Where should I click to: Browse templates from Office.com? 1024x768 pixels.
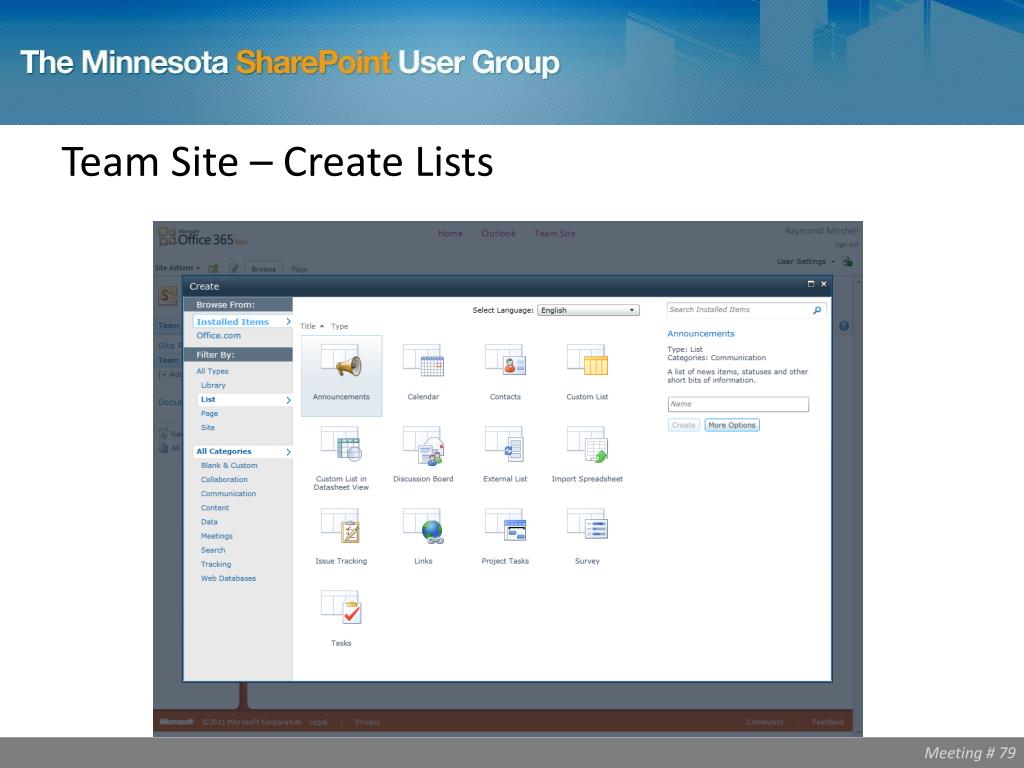(x=219, y=336)
